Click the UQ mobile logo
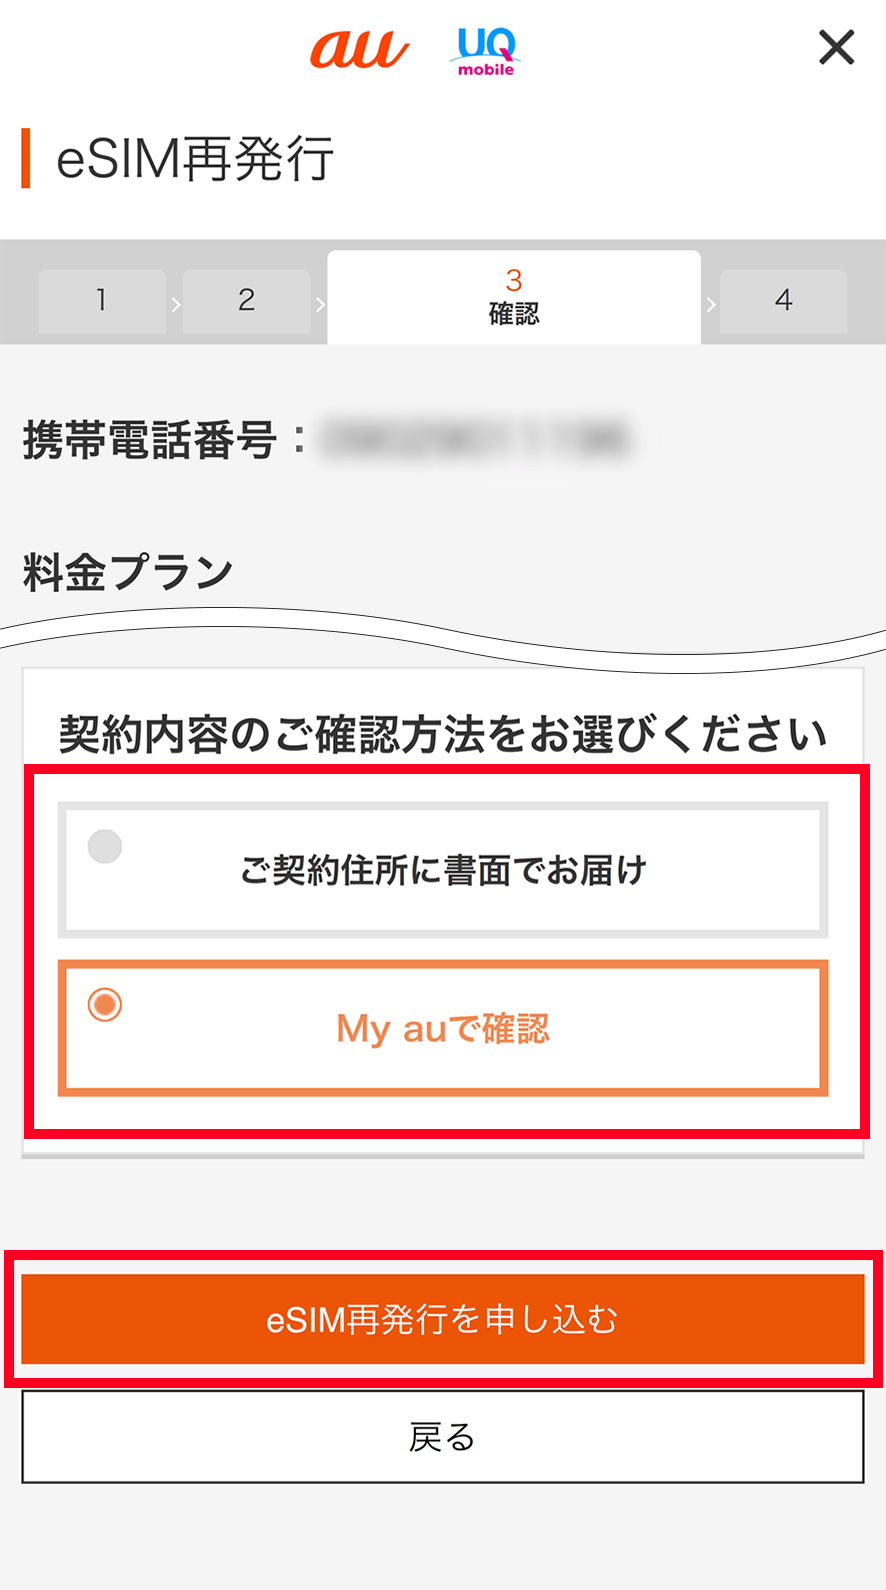Screen dimensions: 886x1590 [x=486, y=51]
